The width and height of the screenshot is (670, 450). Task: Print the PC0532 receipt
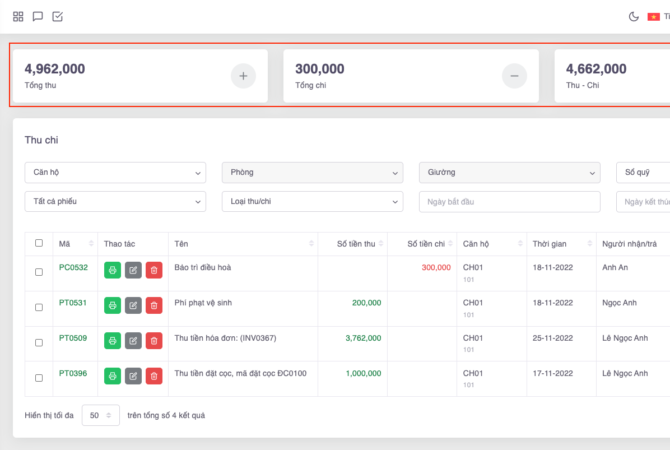pyautogui.click(x=112, y=270)
